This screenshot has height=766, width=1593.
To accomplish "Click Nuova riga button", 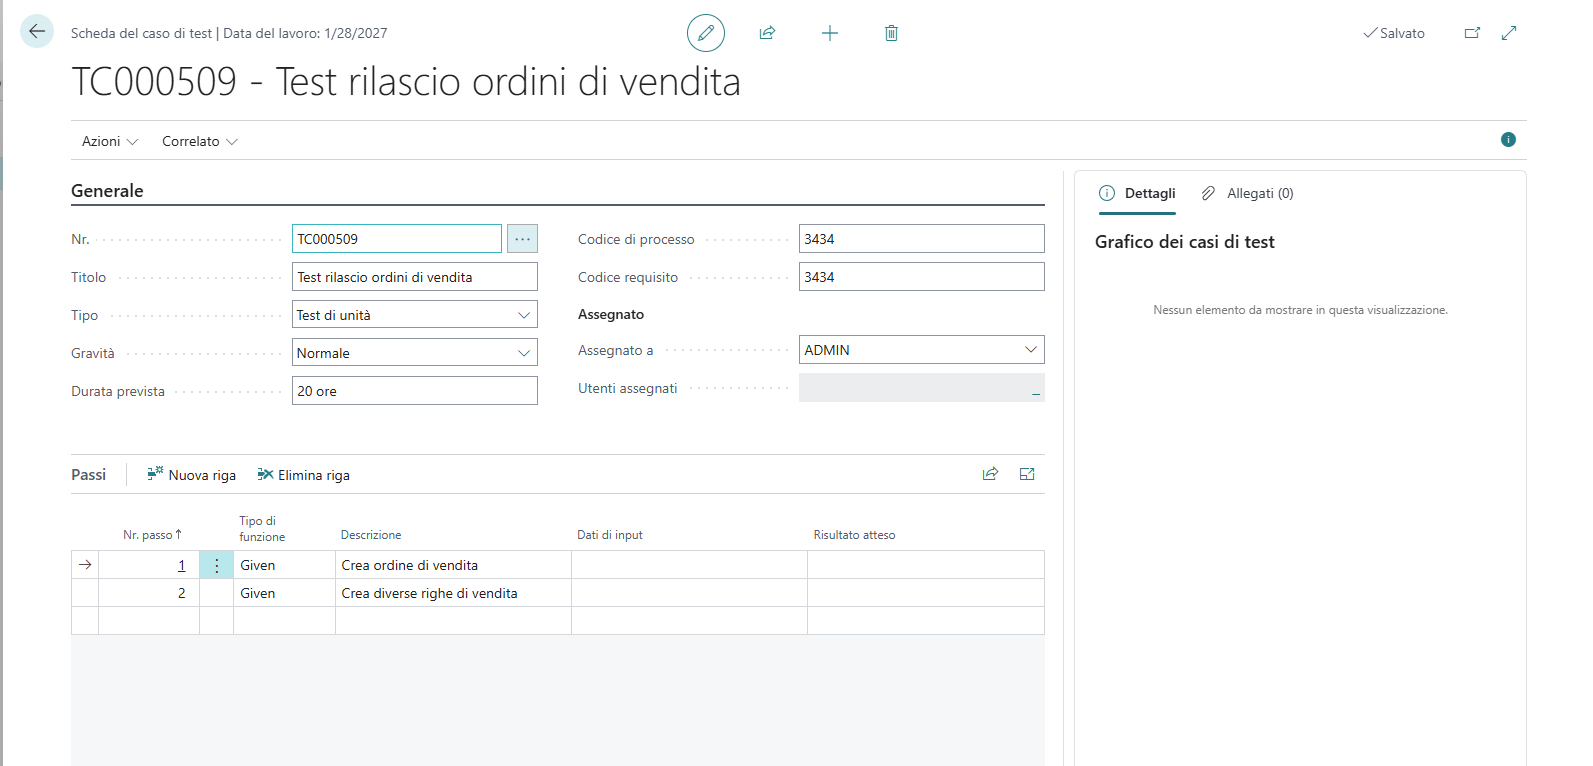I will tap(192, 475).
